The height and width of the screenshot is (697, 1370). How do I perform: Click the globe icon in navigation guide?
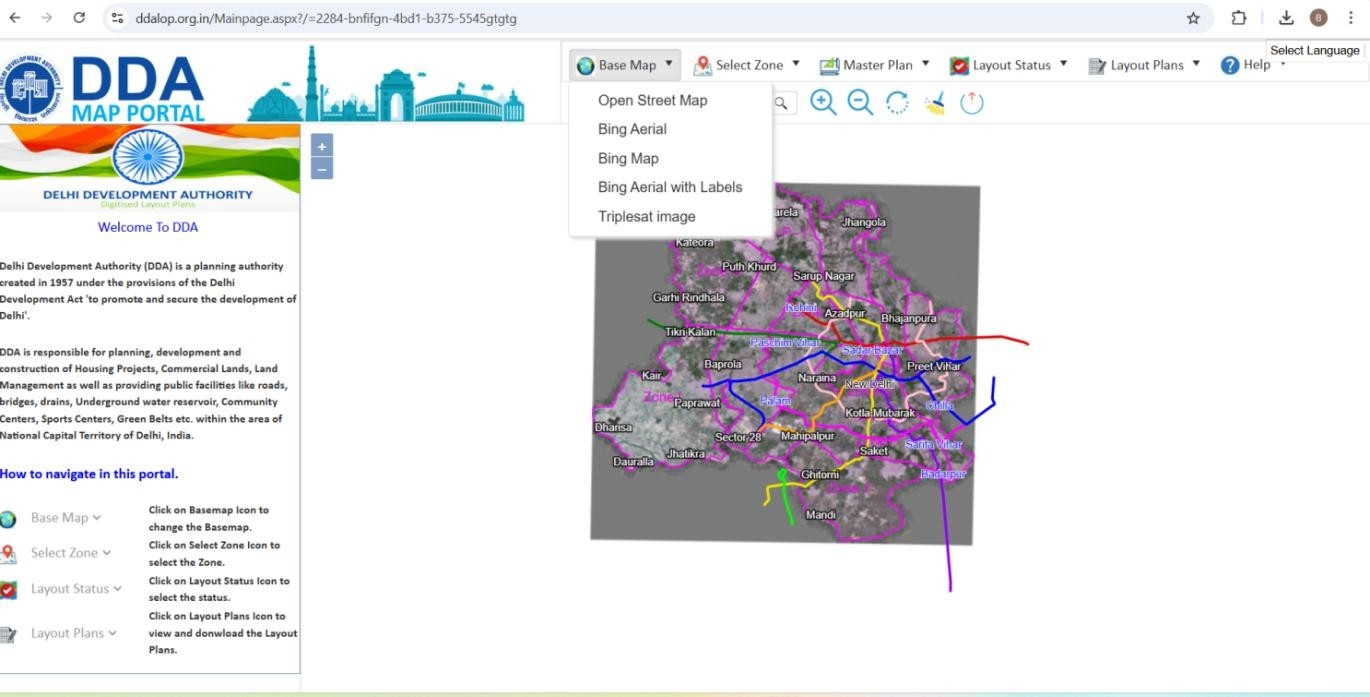click(x=8, y=519)
